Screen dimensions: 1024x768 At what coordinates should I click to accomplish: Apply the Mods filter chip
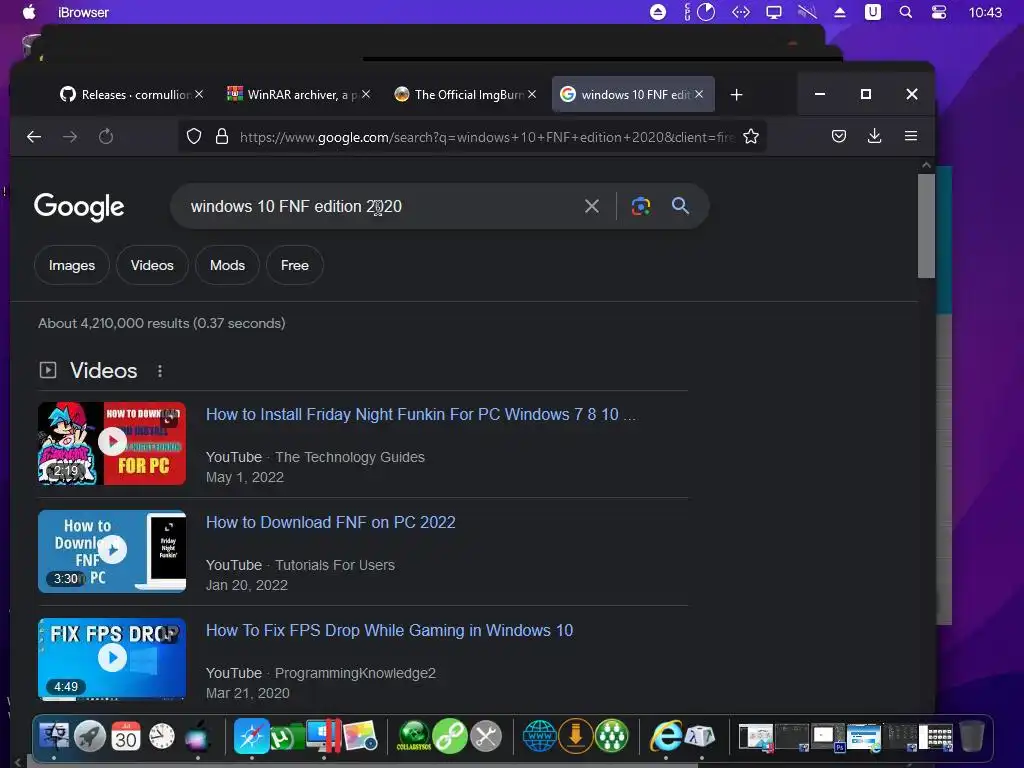[227, 265]
